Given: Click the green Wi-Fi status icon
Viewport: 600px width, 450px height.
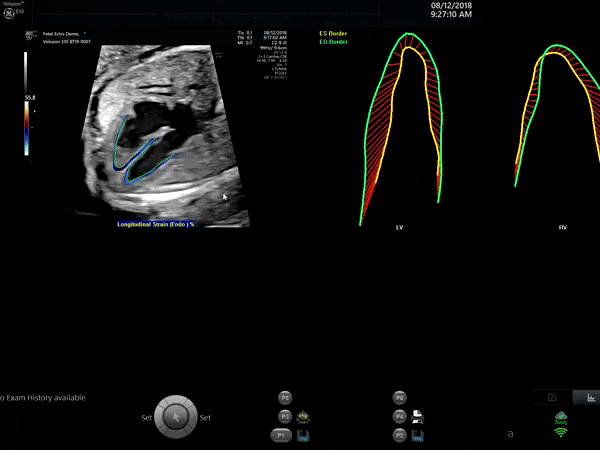Looking at the screenshot, I should [561, 433].
